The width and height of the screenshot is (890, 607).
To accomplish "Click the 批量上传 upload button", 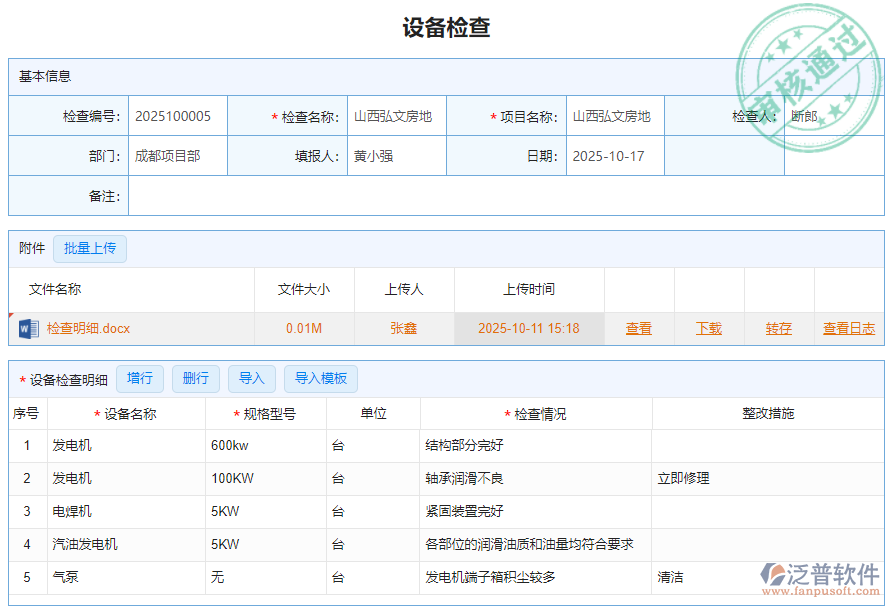I will coord(89,248).
